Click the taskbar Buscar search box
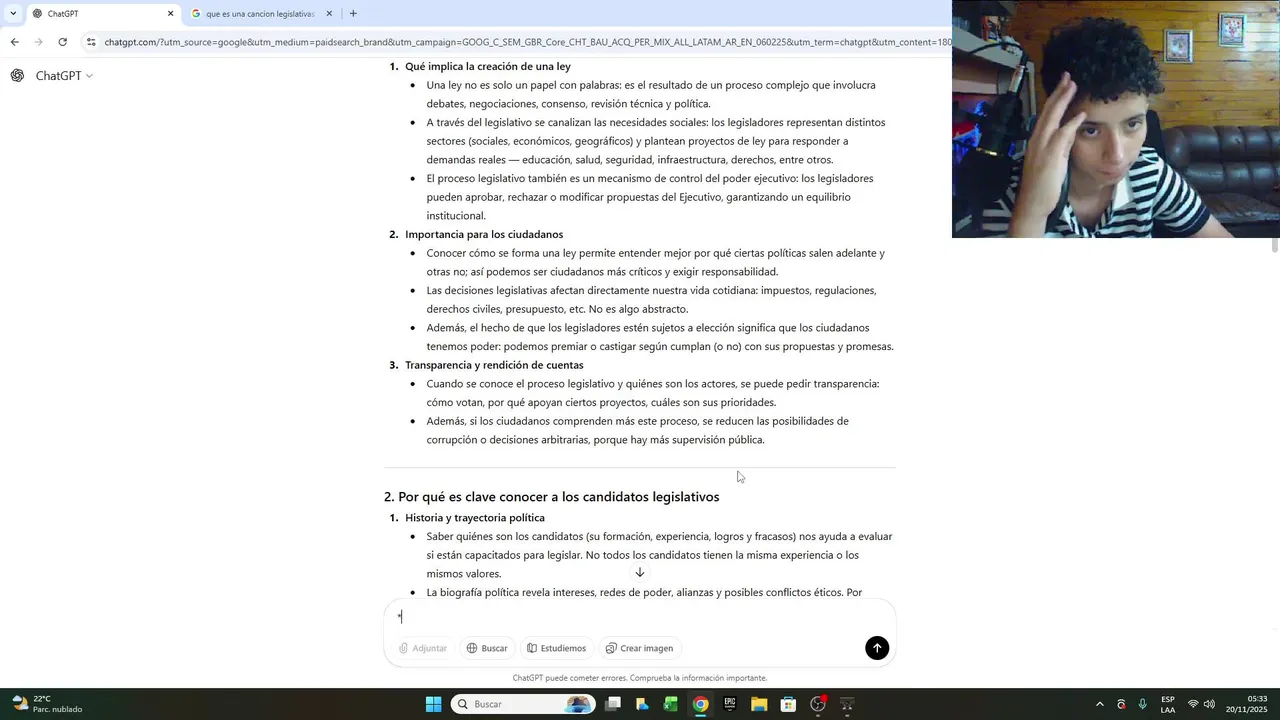 point(521,704)
